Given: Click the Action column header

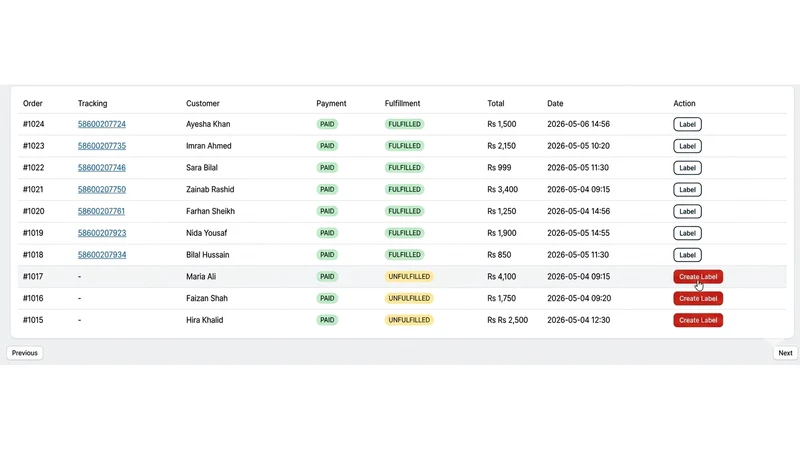Looking at the screenshot, I should pyautogui.click(x=684, y=104).
